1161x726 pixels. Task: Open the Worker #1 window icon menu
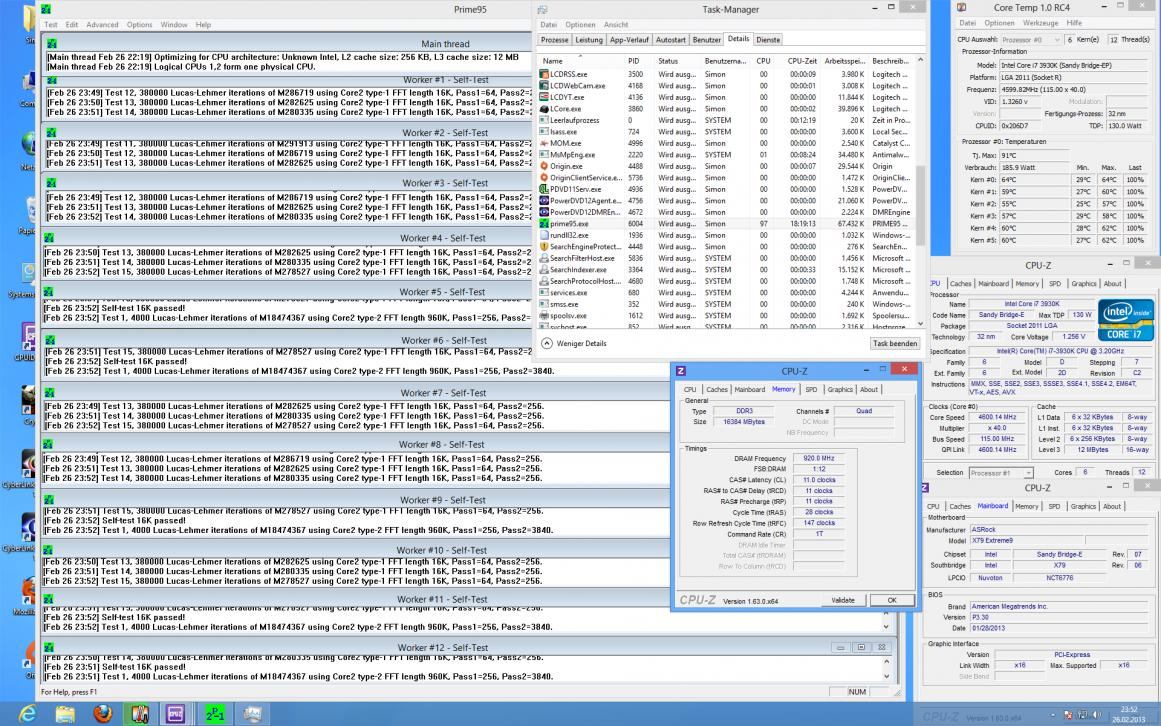tap(52, 80)
